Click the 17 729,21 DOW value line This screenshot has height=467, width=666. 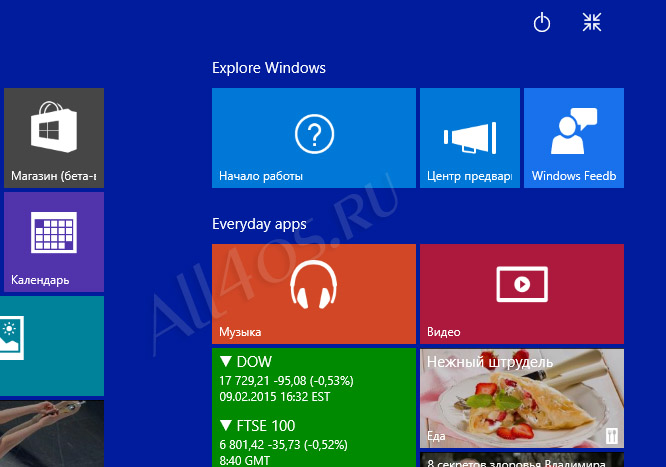point(286,381)
